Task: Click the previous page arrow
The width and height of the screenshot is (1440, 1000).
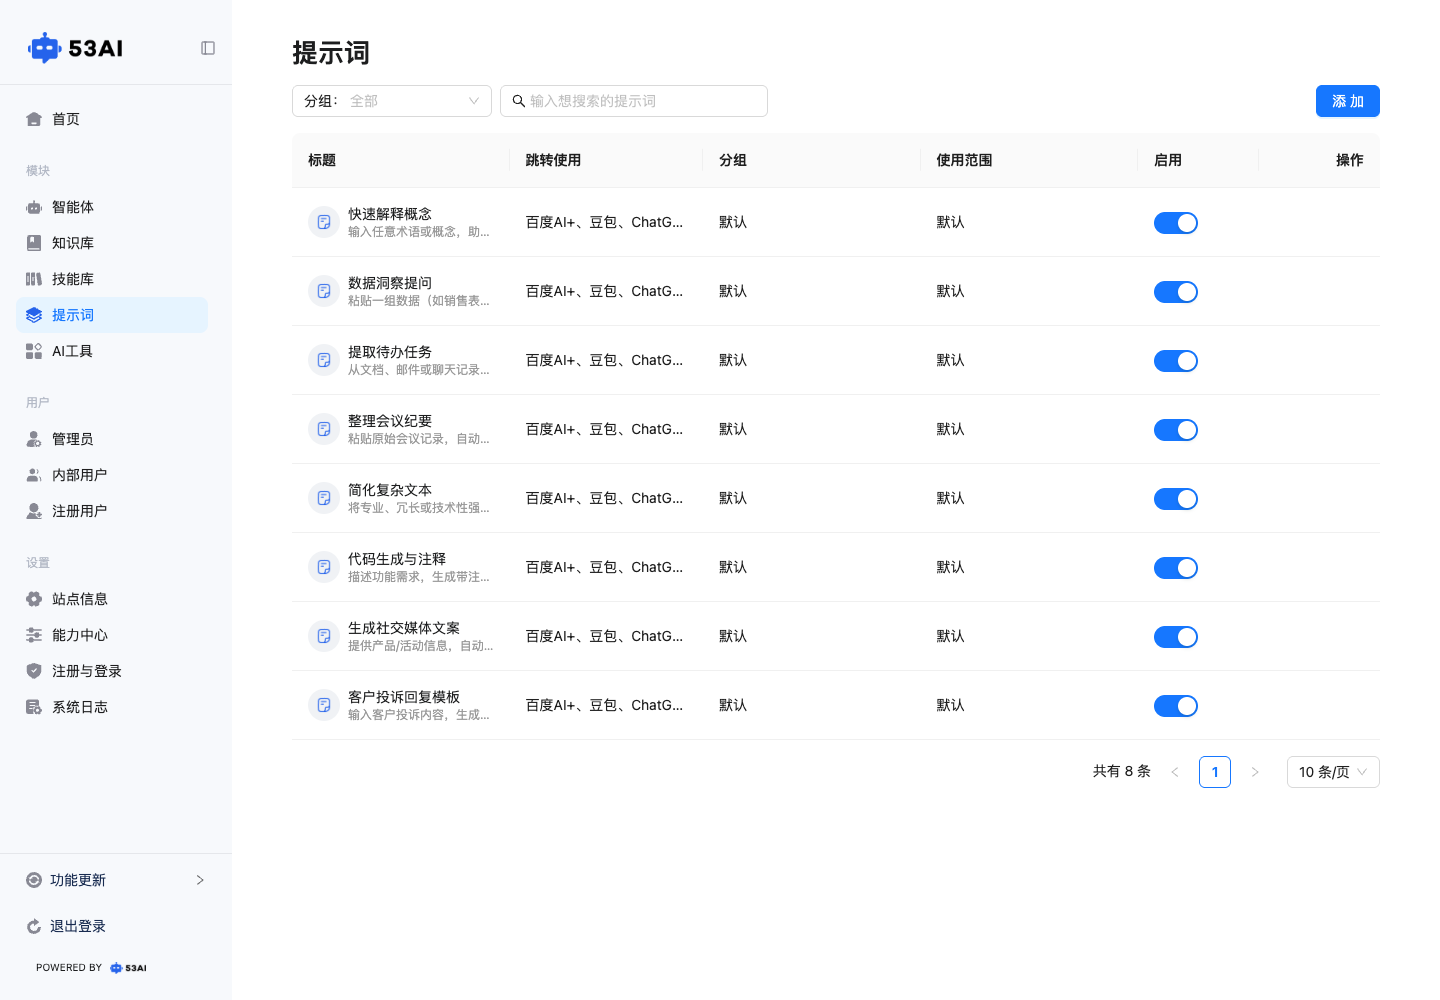Action: click(1175, 772)
